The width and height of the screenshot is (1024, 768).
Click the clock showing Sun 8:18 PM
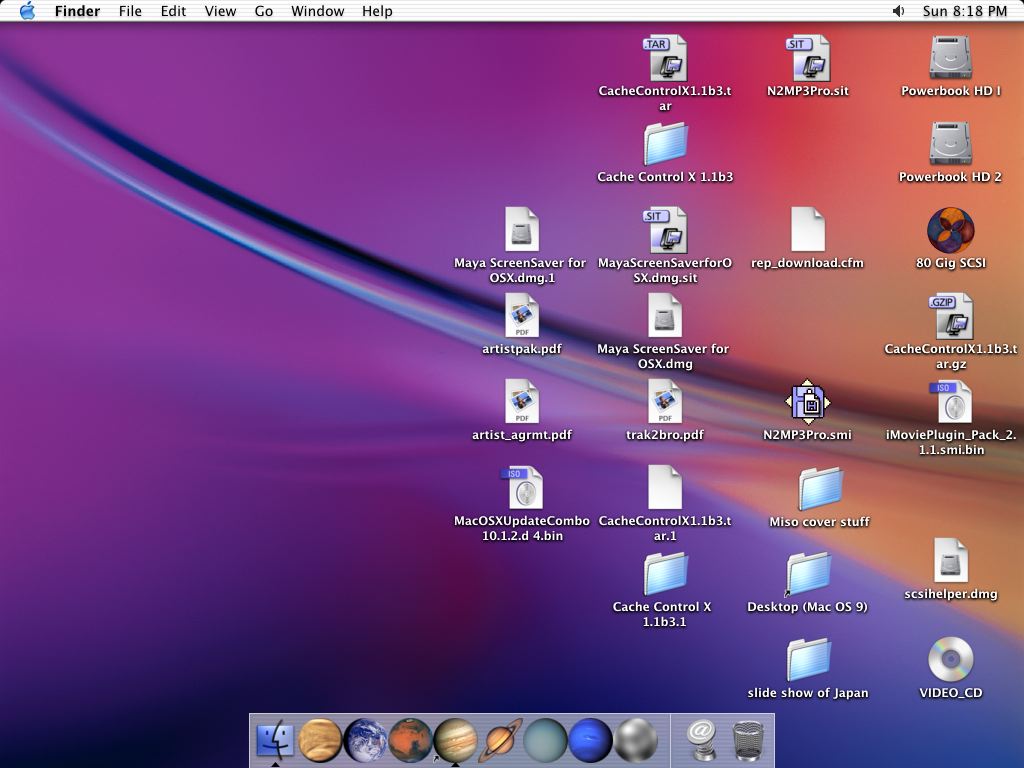pos(964,11)
